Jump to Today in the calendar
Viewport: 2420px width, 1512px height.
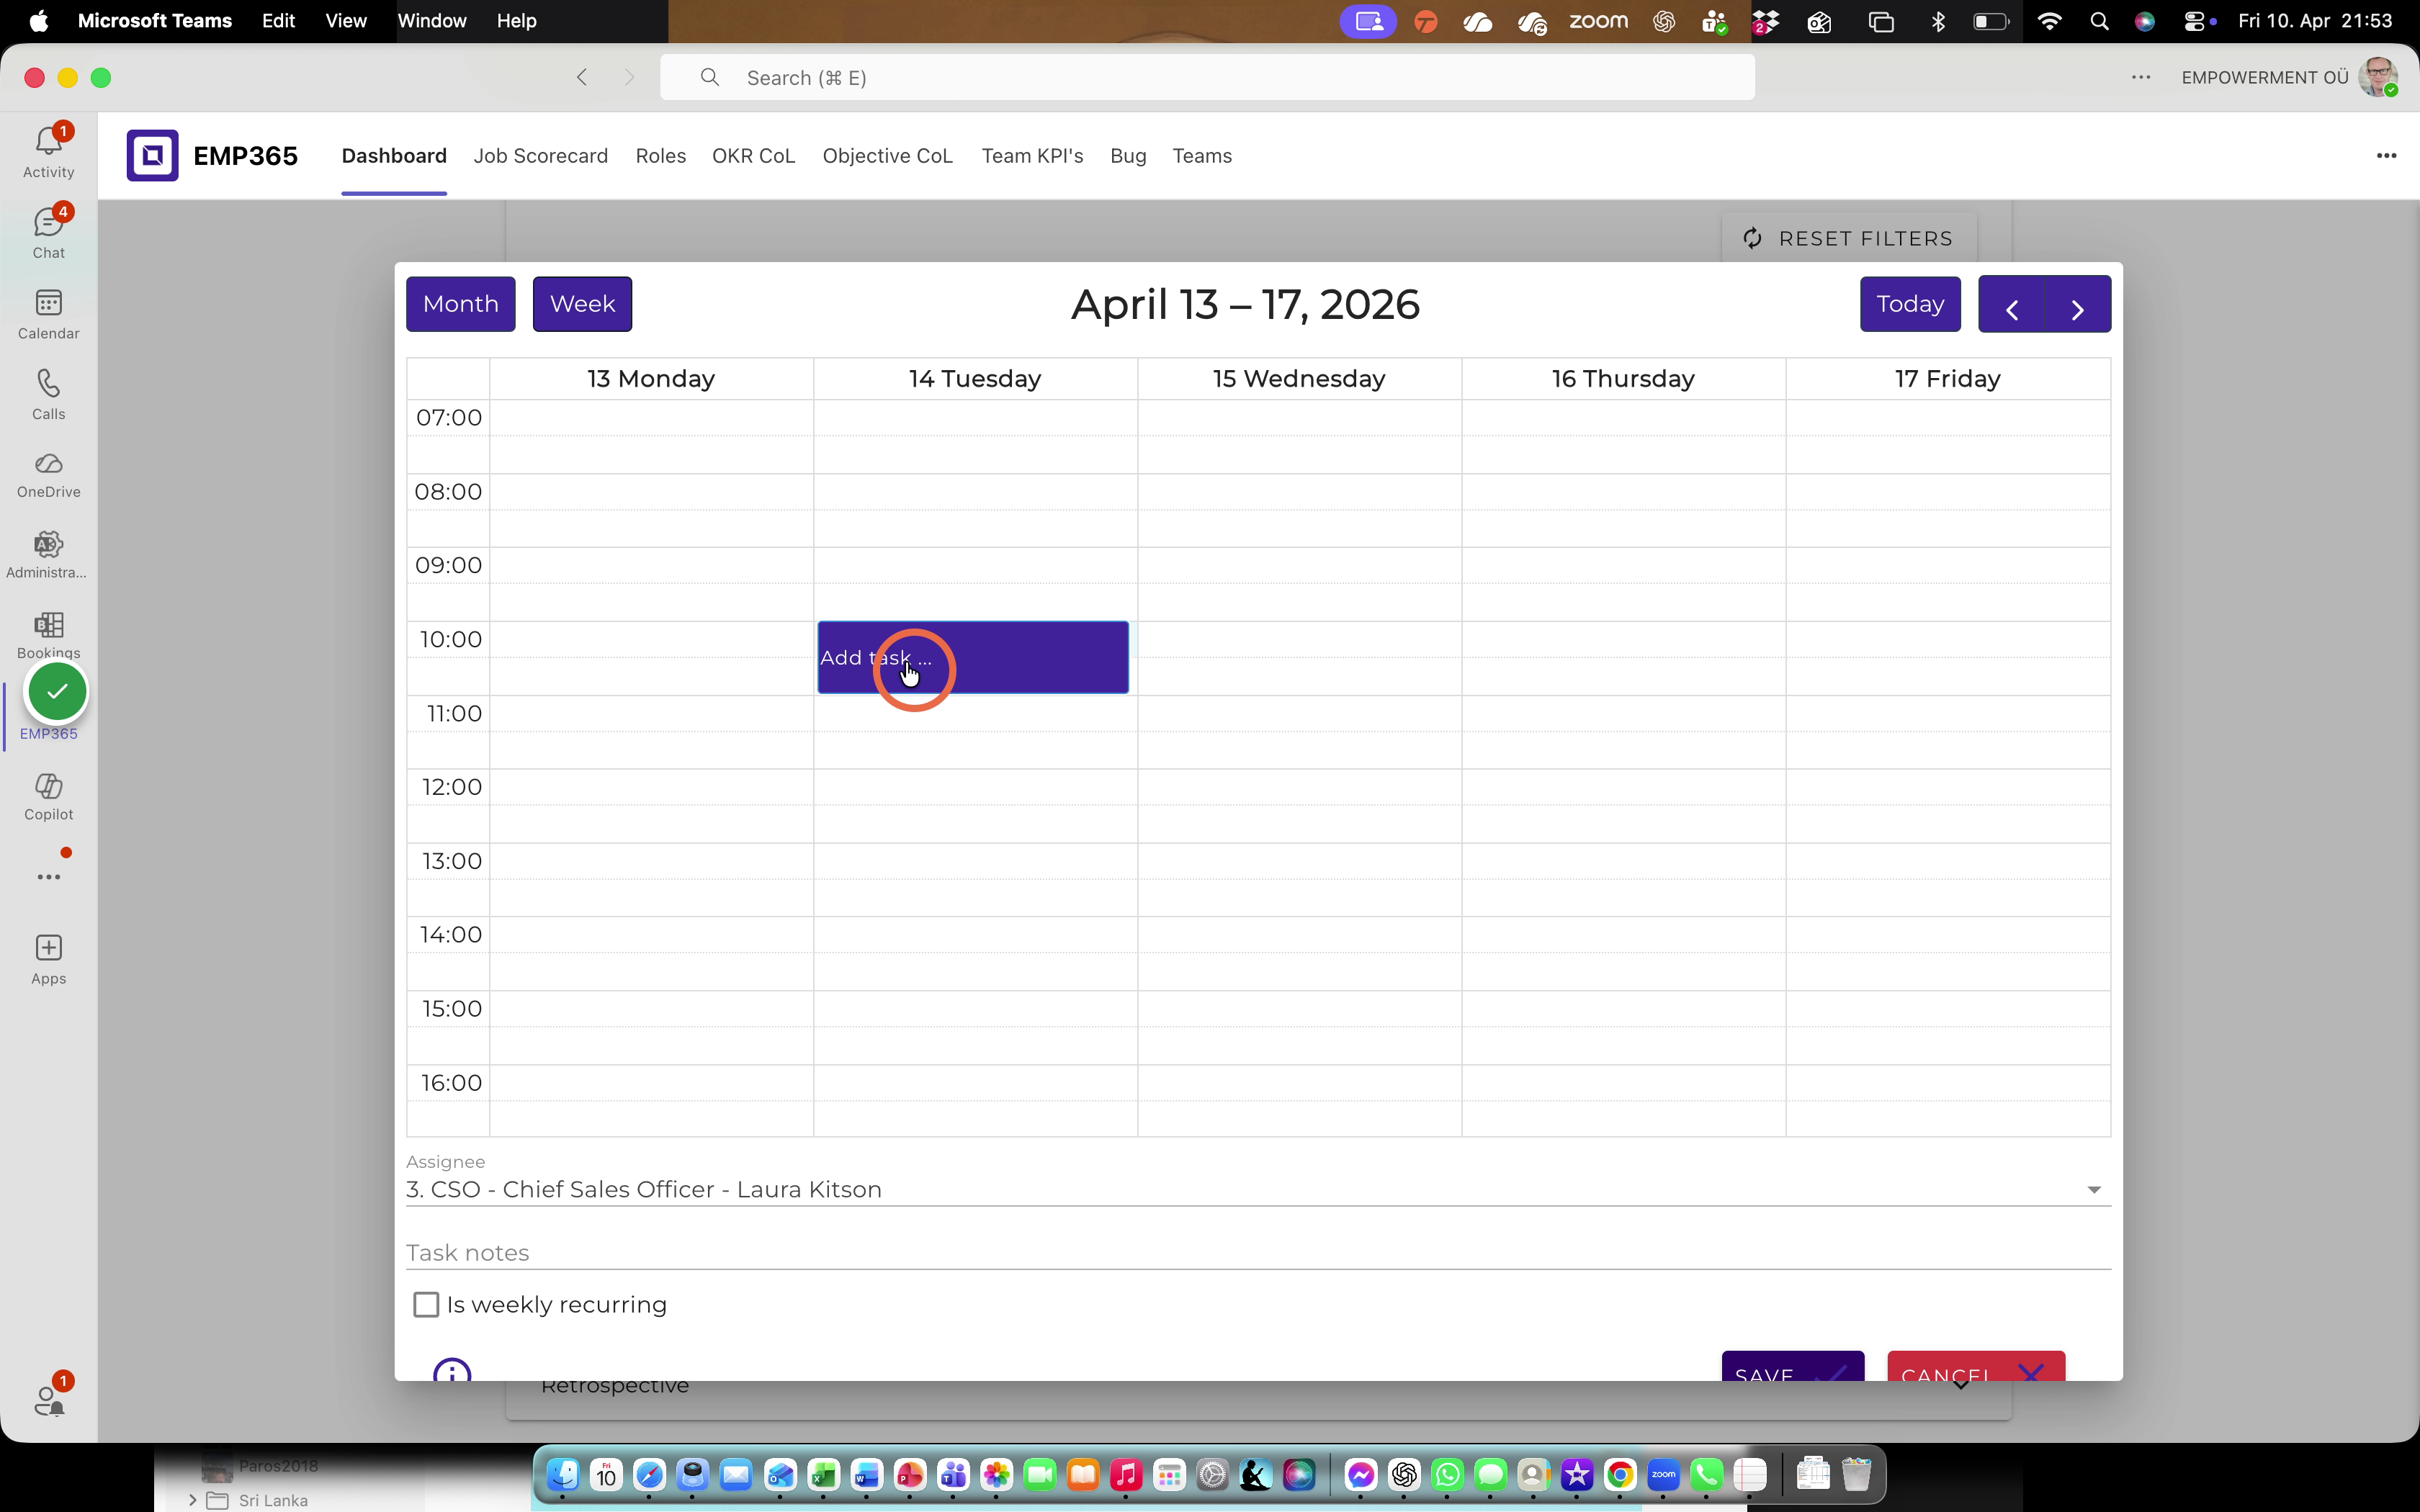1910,304
